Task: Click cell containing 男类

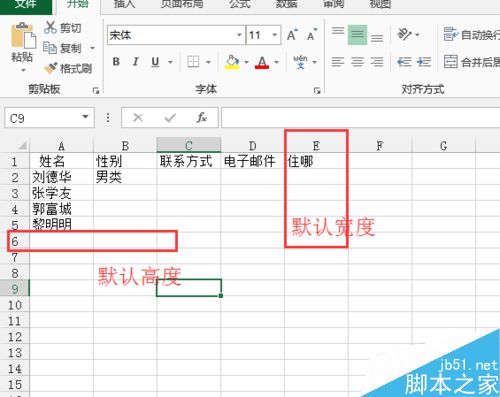Action: point(125,177)
